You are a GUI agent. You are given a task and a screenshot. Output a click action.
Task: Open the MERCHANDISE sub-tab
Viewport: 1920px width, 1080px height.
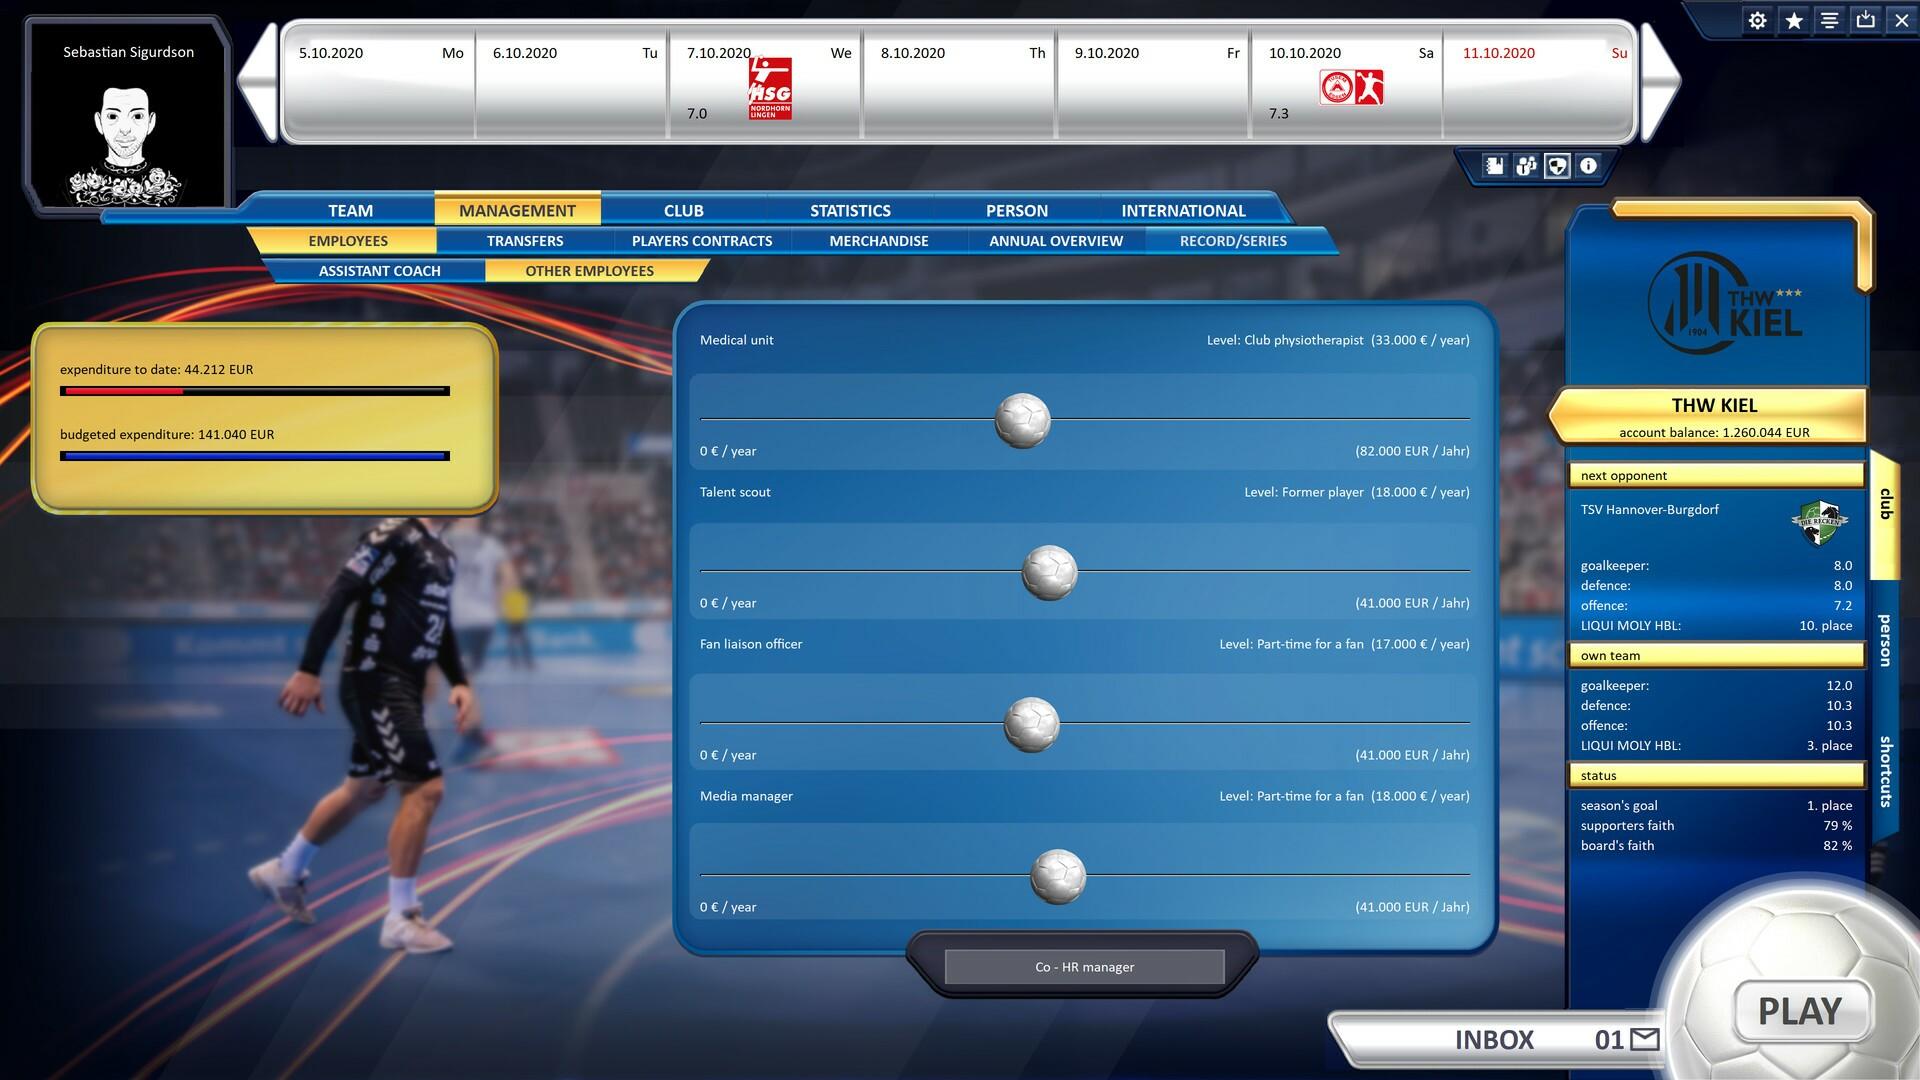click(x=879, y=241)
